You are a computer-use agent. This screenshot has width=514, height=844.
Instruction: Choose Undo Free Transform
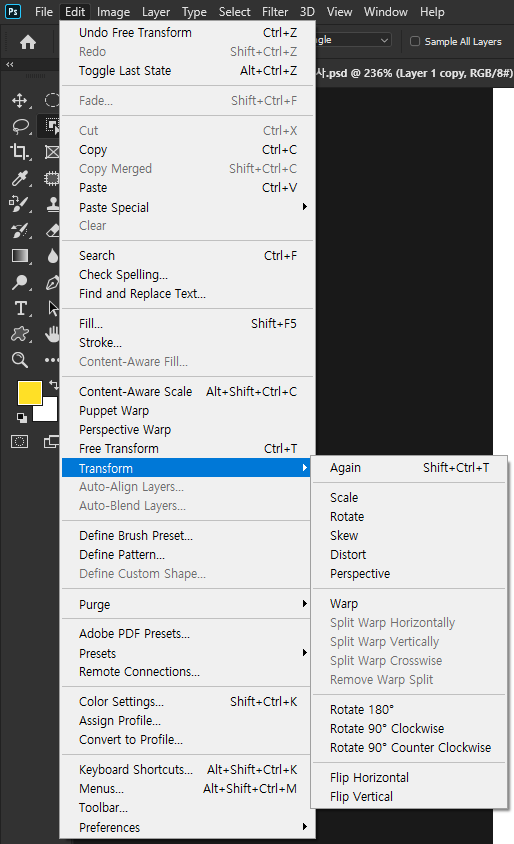(188, 33)
